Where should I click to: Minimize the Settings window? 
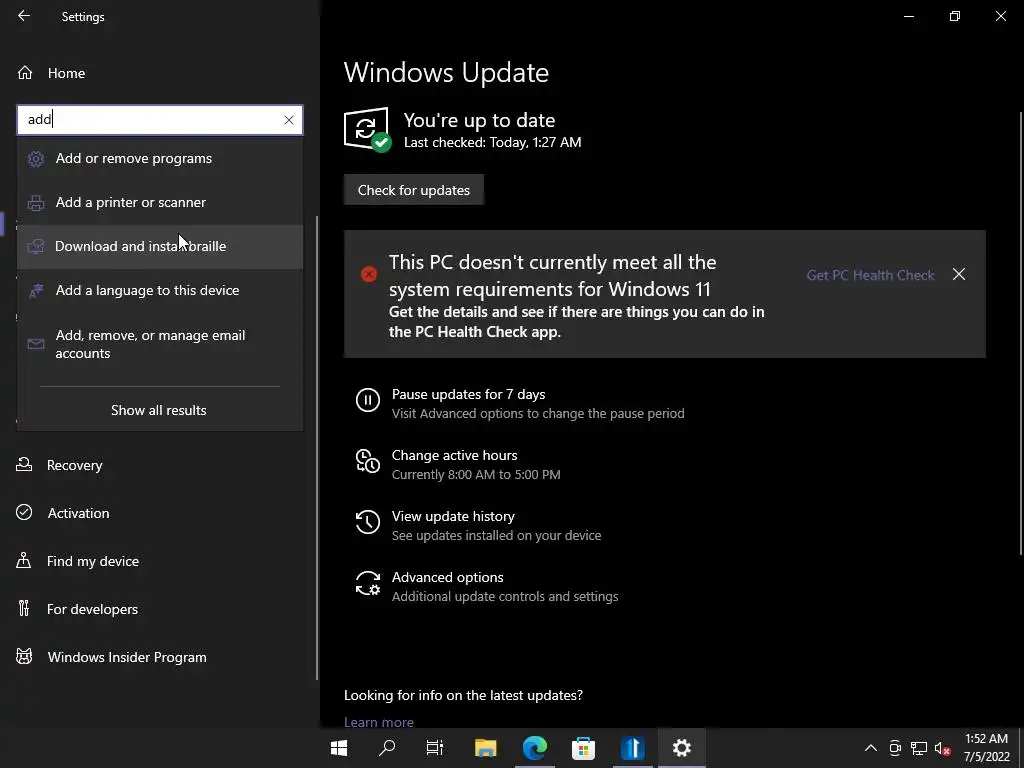coord(908,16)
